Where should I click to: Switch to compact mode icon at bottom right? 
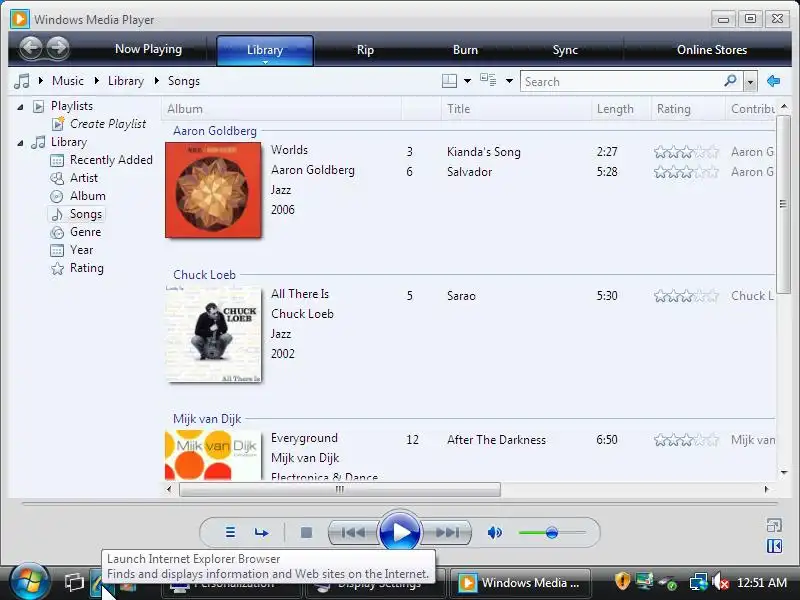coord(774,525)
